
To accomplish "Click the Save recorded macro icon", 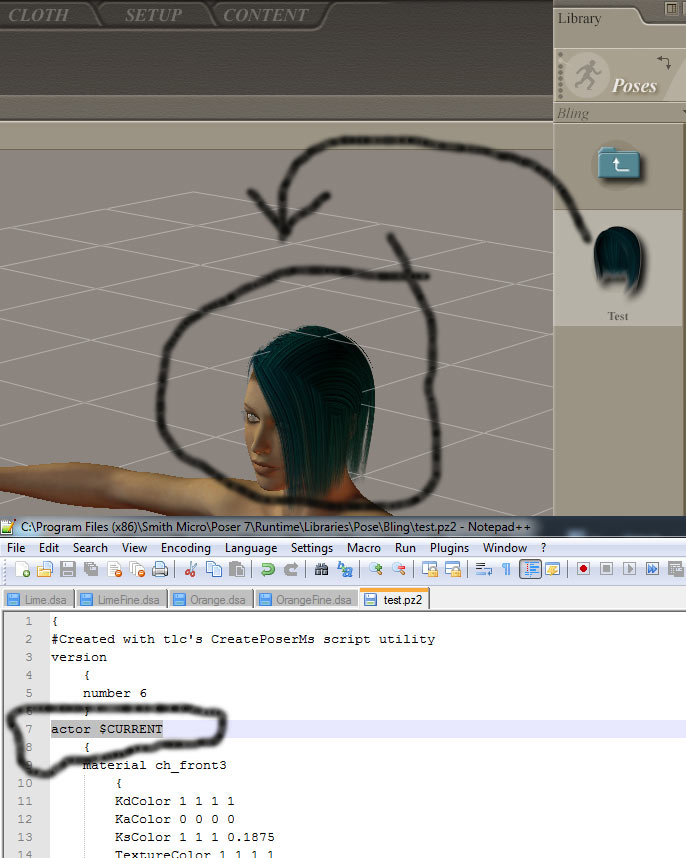I will [x=675, y=569].
